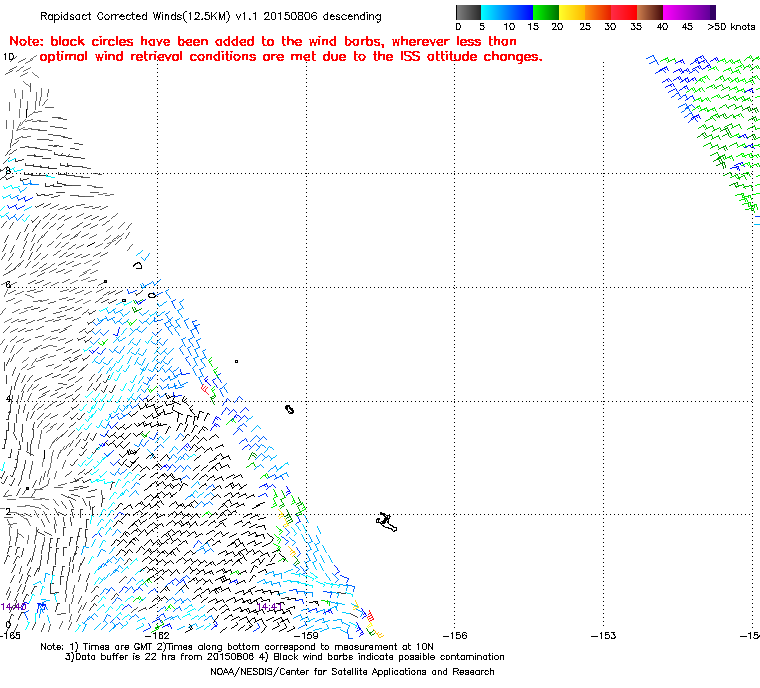Click the '25' label under the color bar
This screenshot has height=688, width=760.
point(585,27)
